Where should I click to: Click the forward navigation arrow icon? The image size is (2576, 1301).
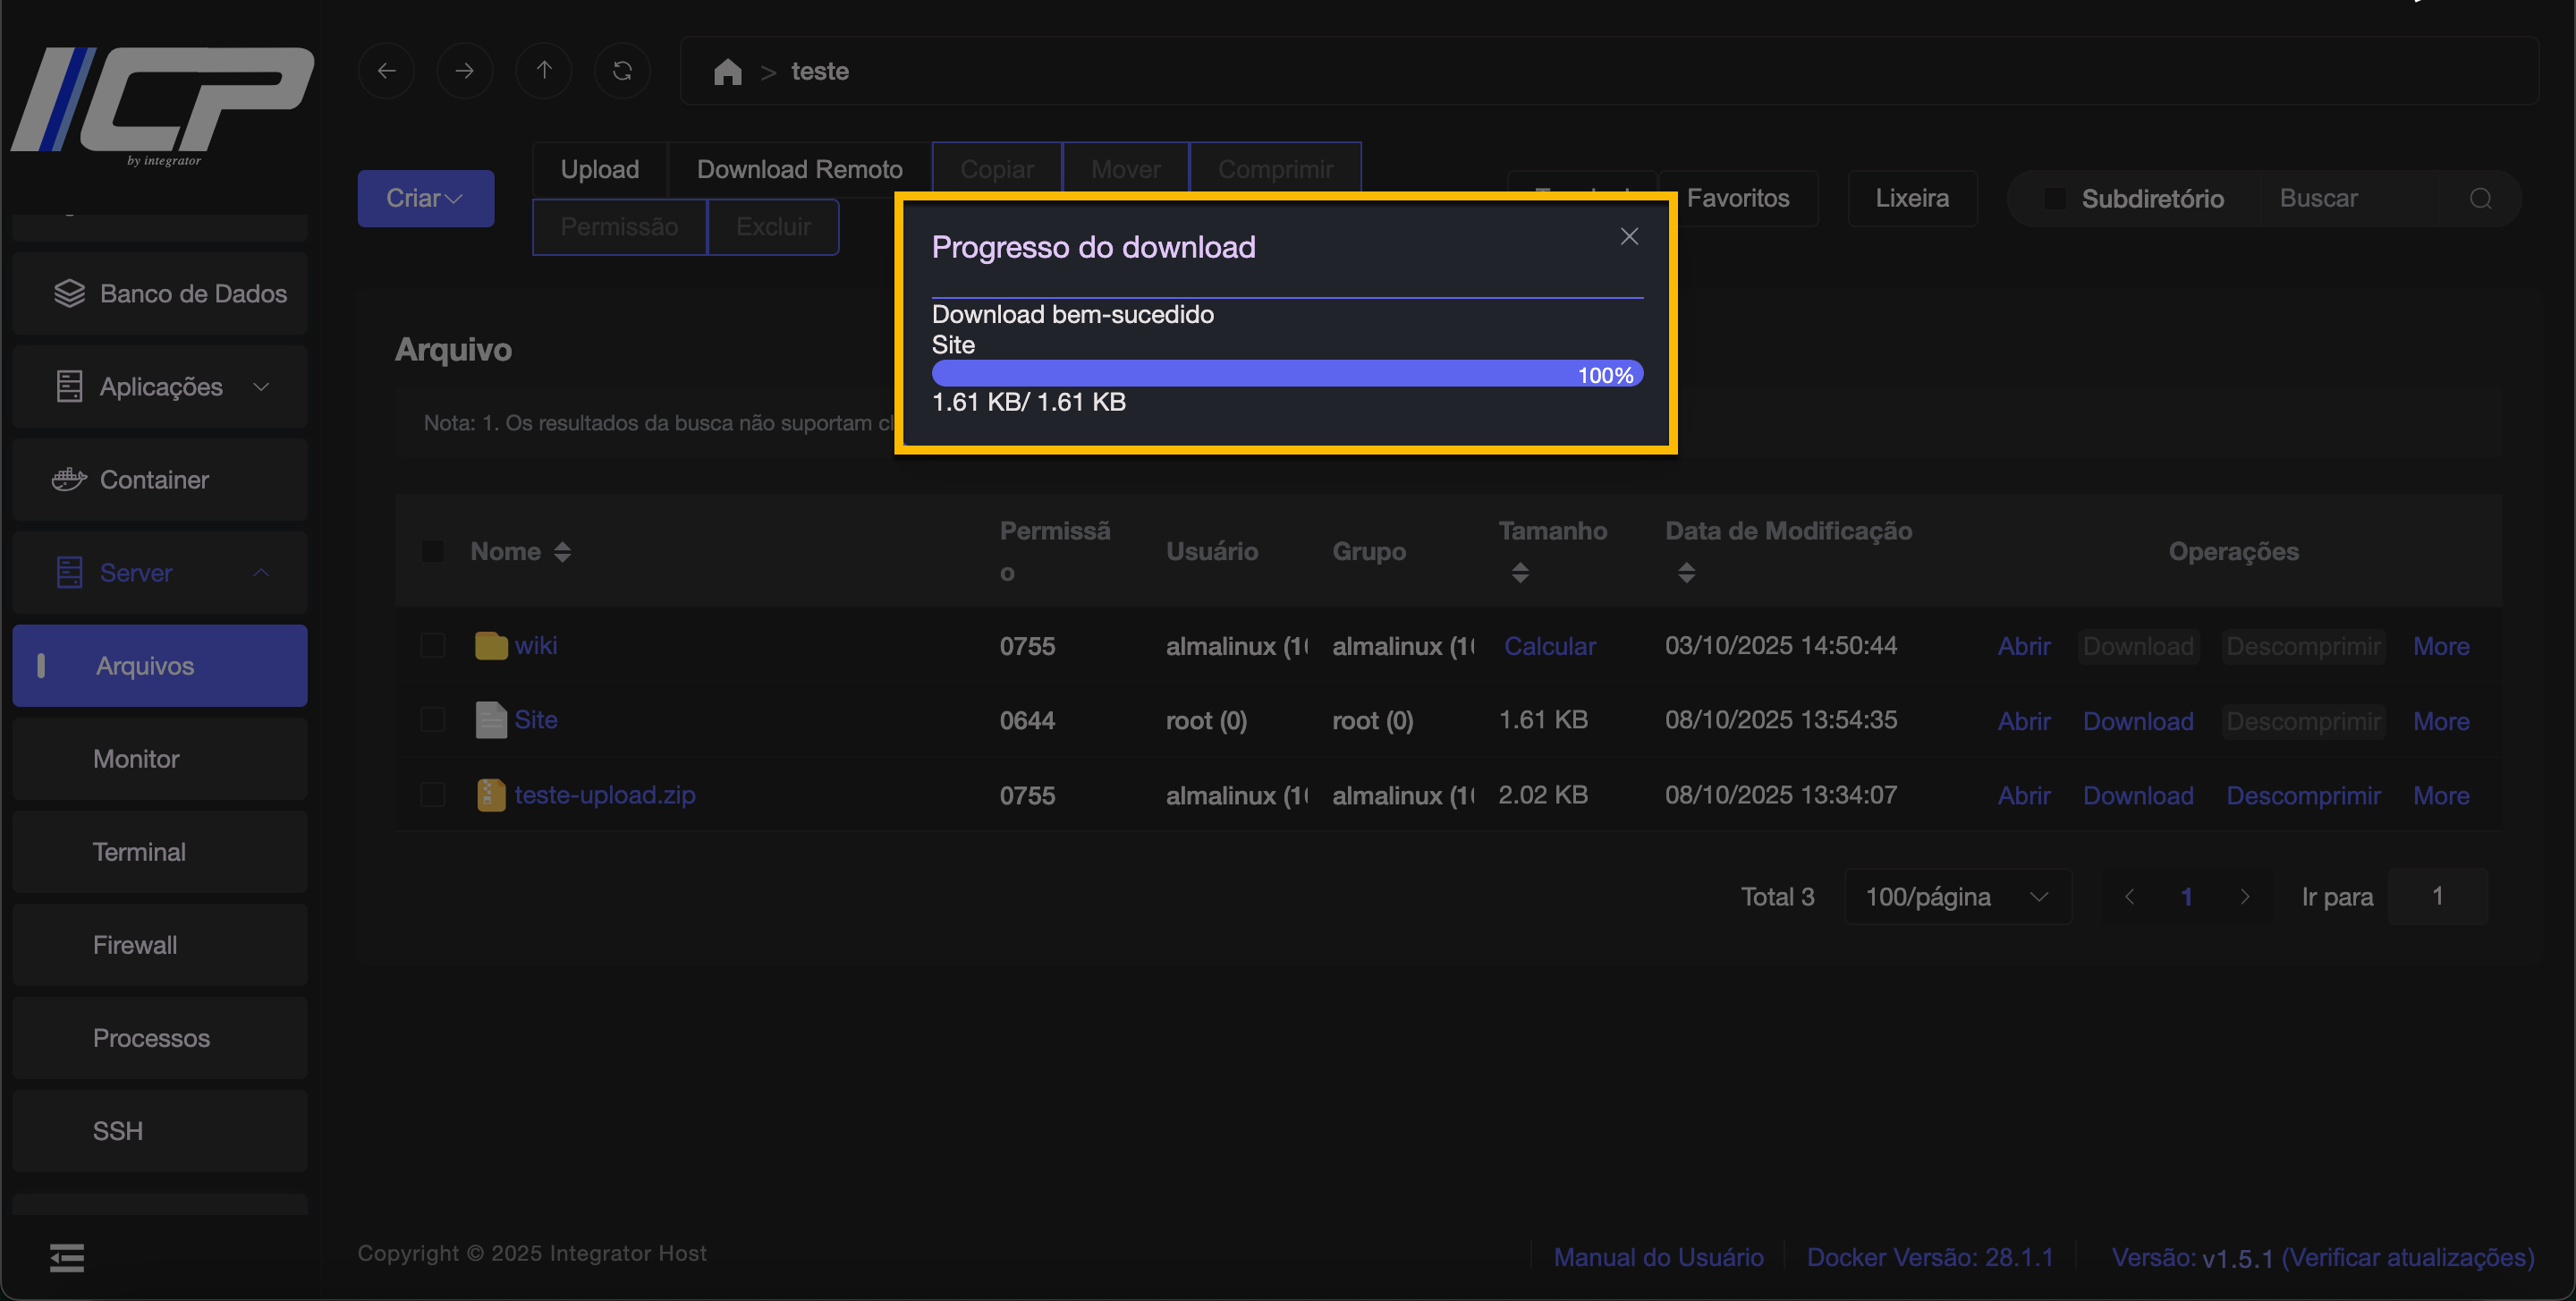pos(464,71)
